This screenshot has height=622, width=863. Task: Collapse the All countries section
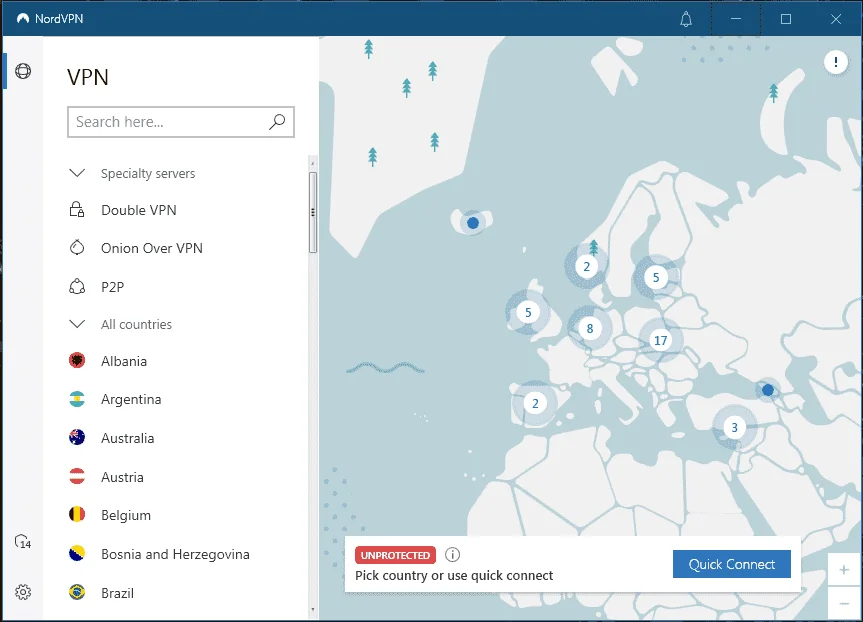(77, 324)
